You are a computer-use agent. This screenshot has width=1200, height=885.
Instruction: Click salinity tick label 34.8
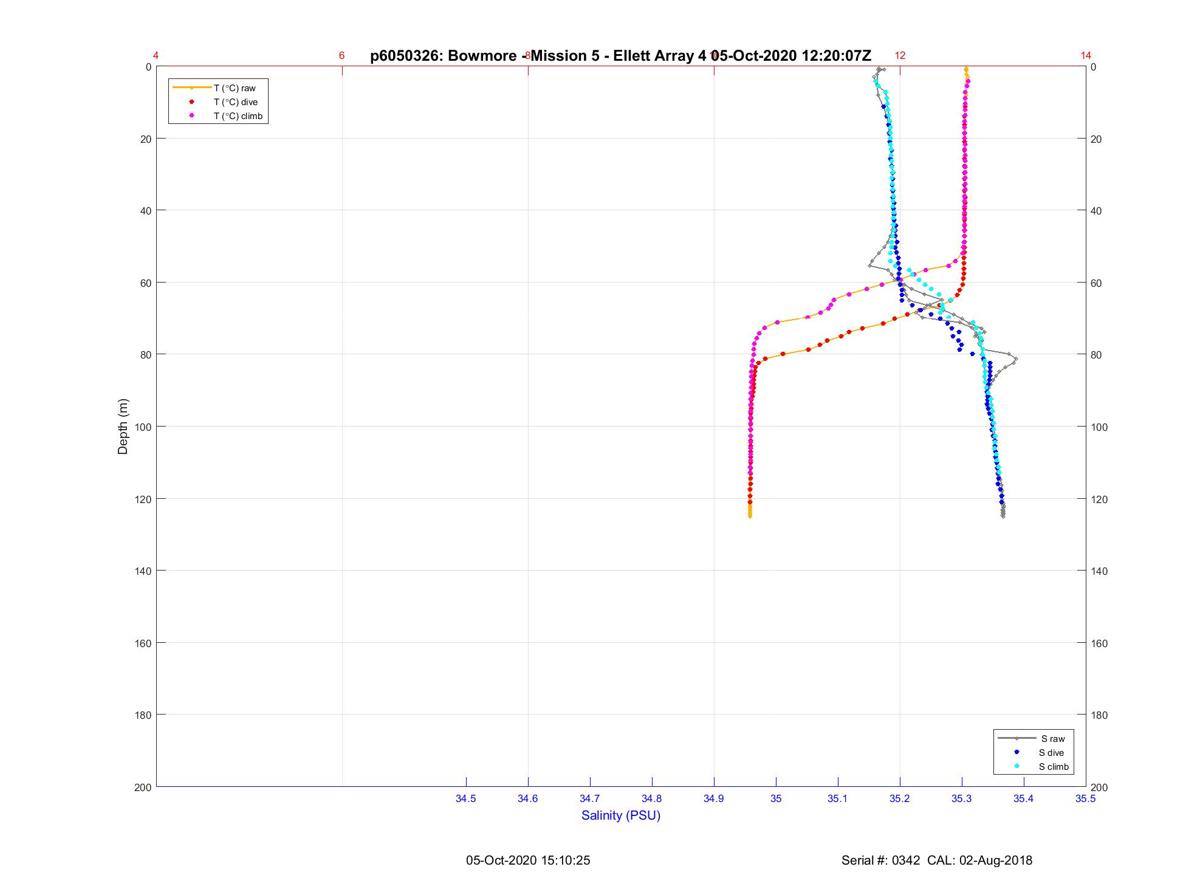tap(652, 798)
